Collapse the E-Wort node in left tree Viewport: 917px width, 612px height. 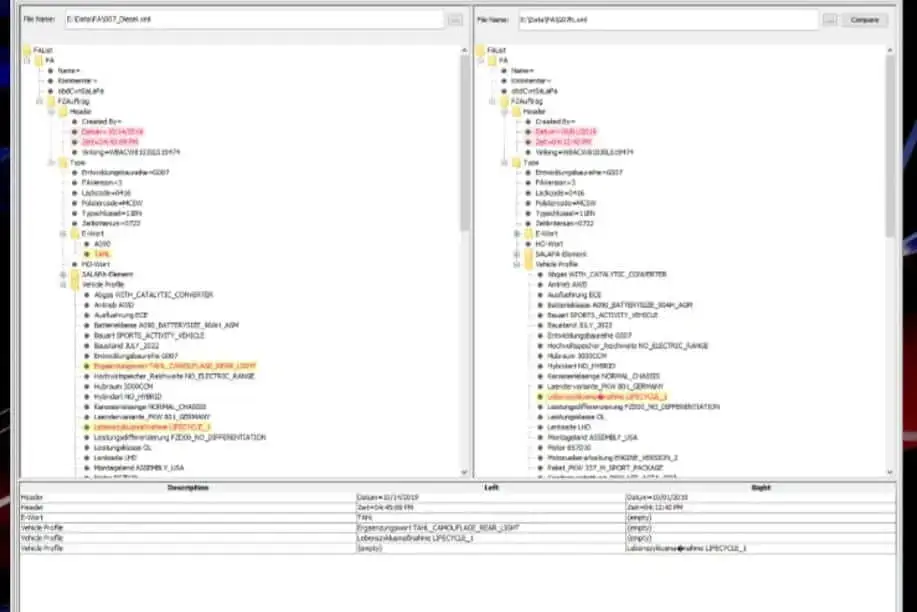62,233
